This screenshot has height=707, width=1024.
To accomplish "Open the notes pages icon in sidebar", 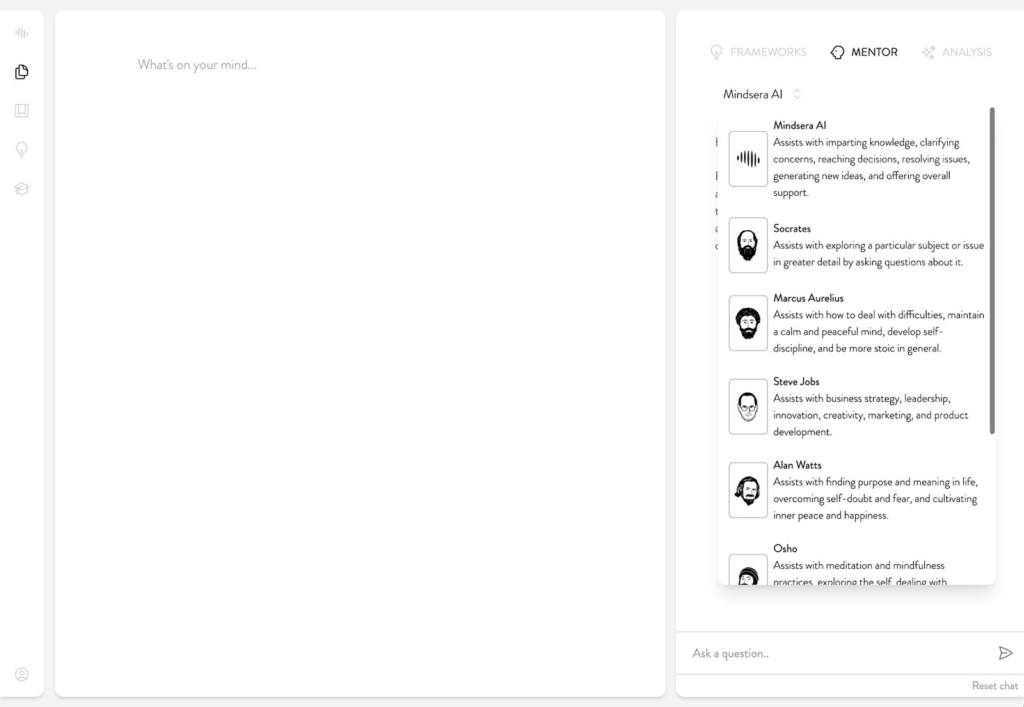I will click(22, 72).
